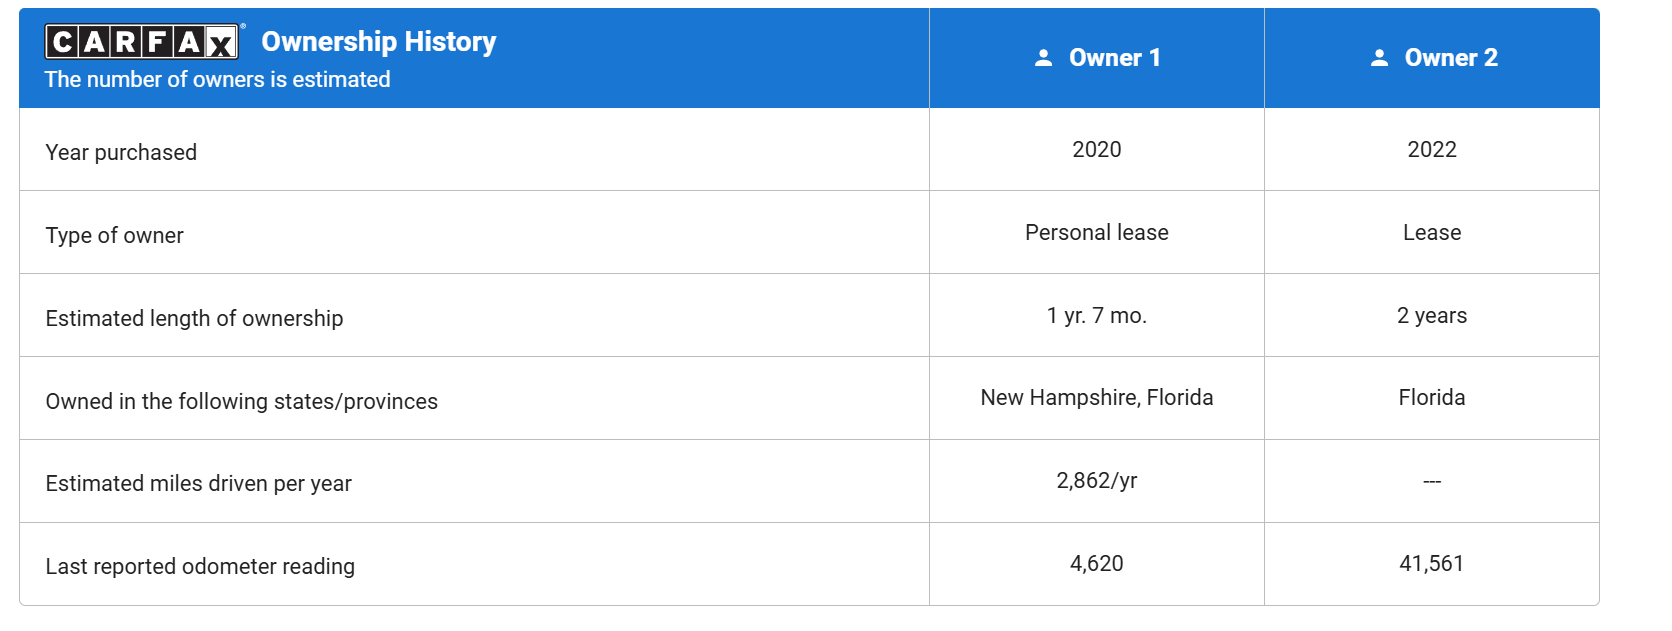Click the Year purchased row label
1672x631 pixels.
point(121,152)
